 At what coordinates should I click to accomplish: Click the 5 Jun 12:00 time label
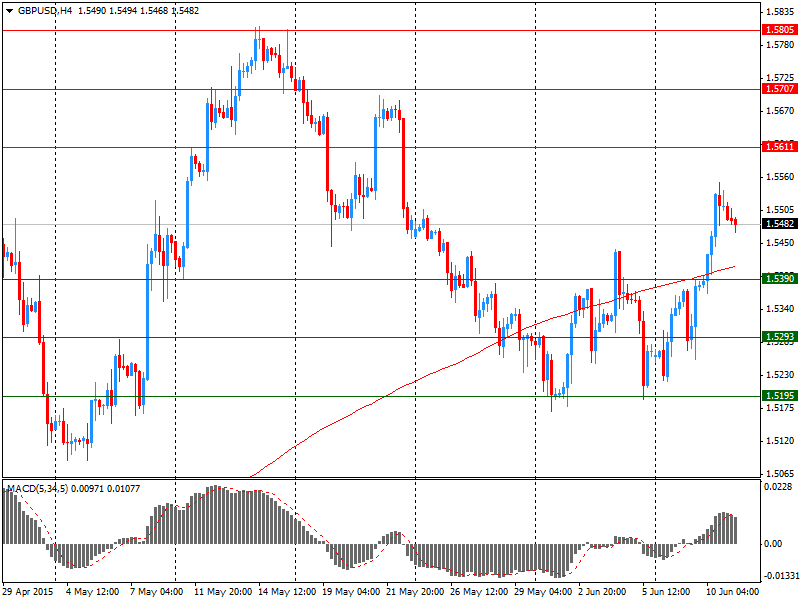[666, 592]
